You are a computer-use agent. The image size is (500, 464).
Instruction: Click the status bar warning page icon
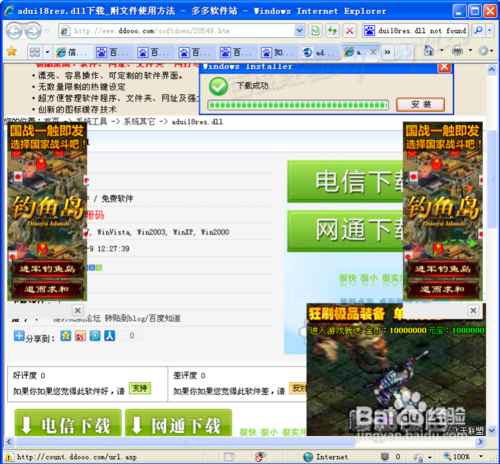click(x=9, y=457)
